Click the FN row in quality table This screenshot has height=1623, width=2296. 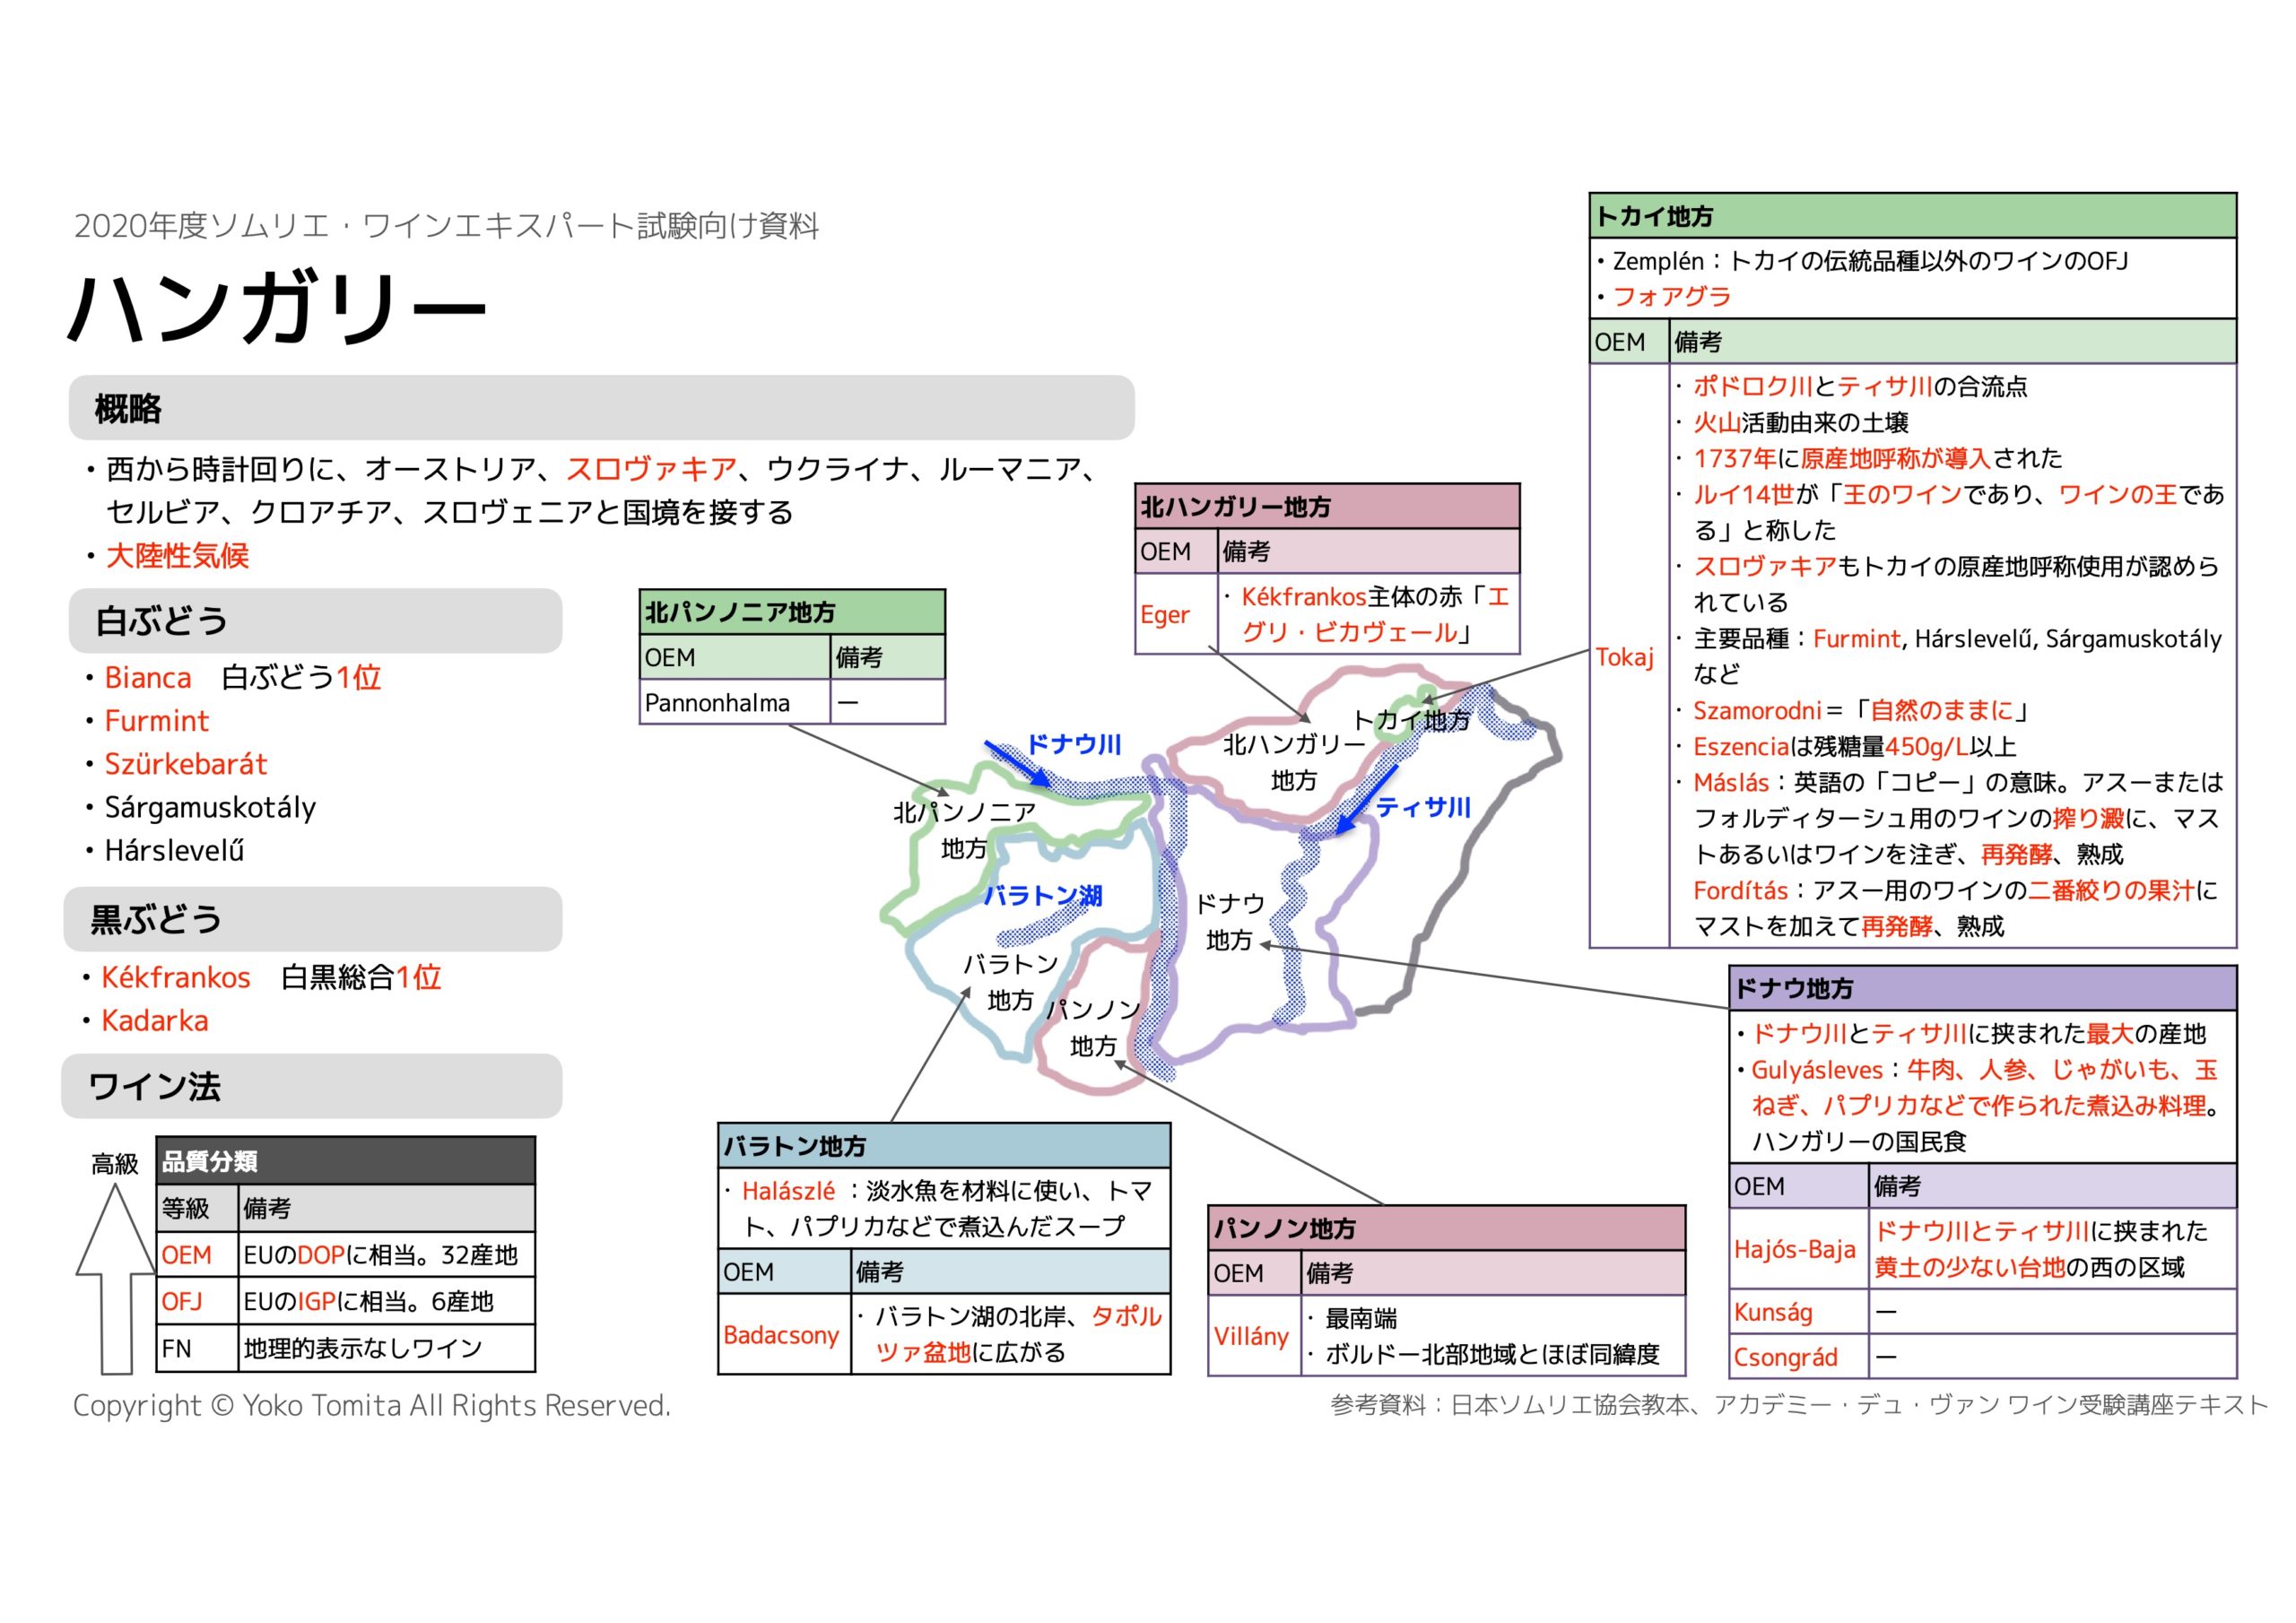(x=346, y=1349)
